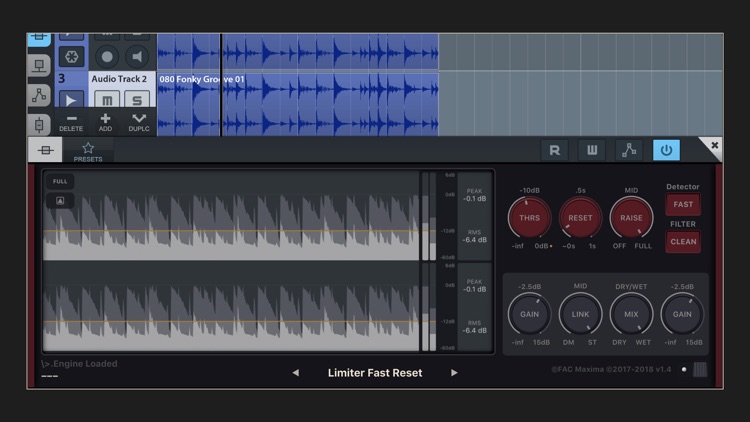
Task: Click the play arrow icon on Audio Track 2
Action: 71,100
